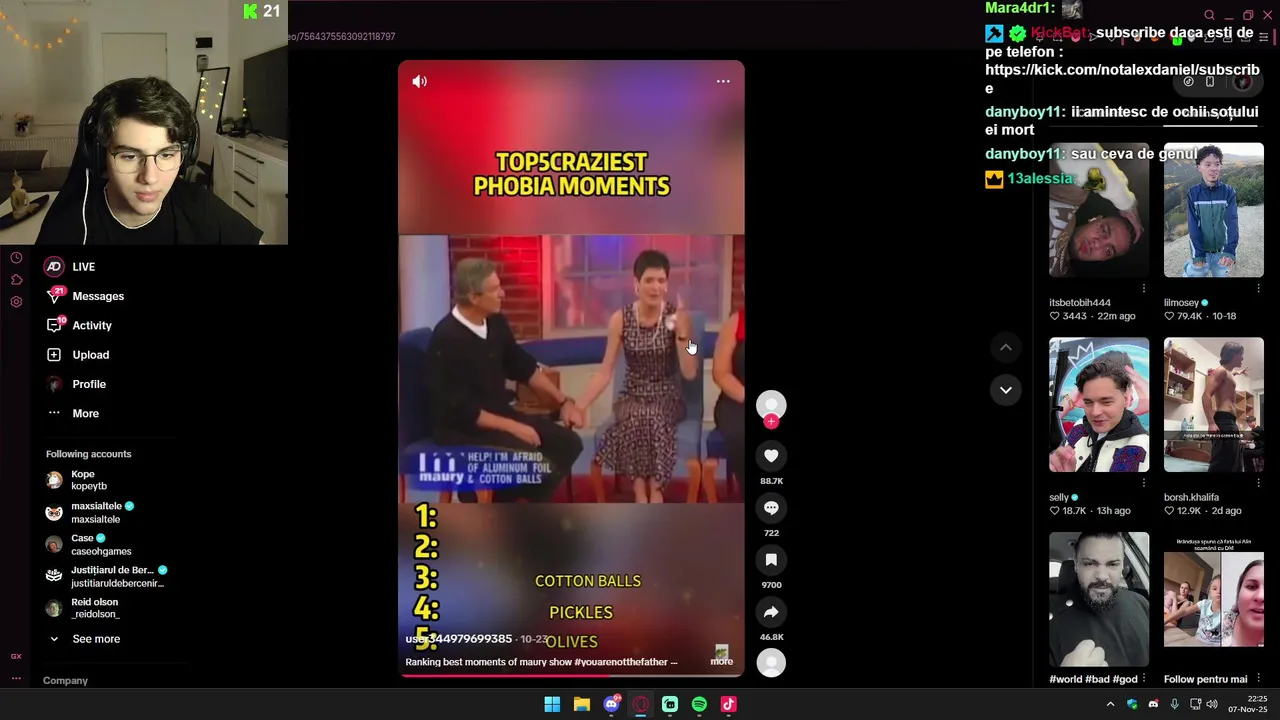Open Opera GX extensions cube icon
This screenshot has width=1280, height=720.
point(16,280)
